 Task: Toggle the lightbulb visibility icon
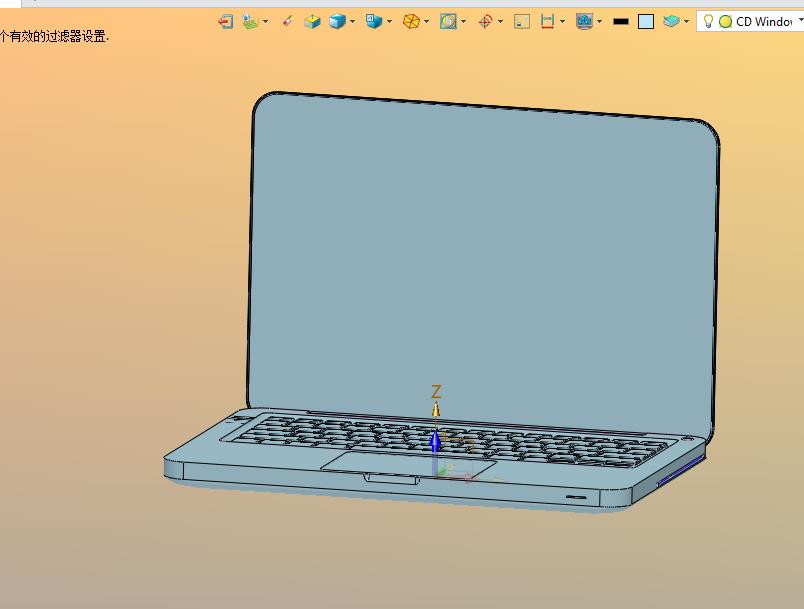click(x=708, y=22)
